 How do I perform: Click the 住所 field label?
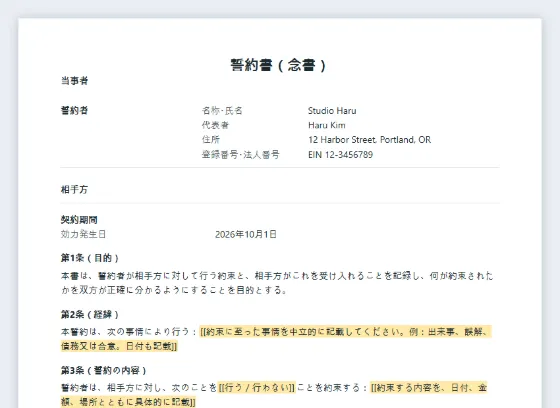(211, 140)
